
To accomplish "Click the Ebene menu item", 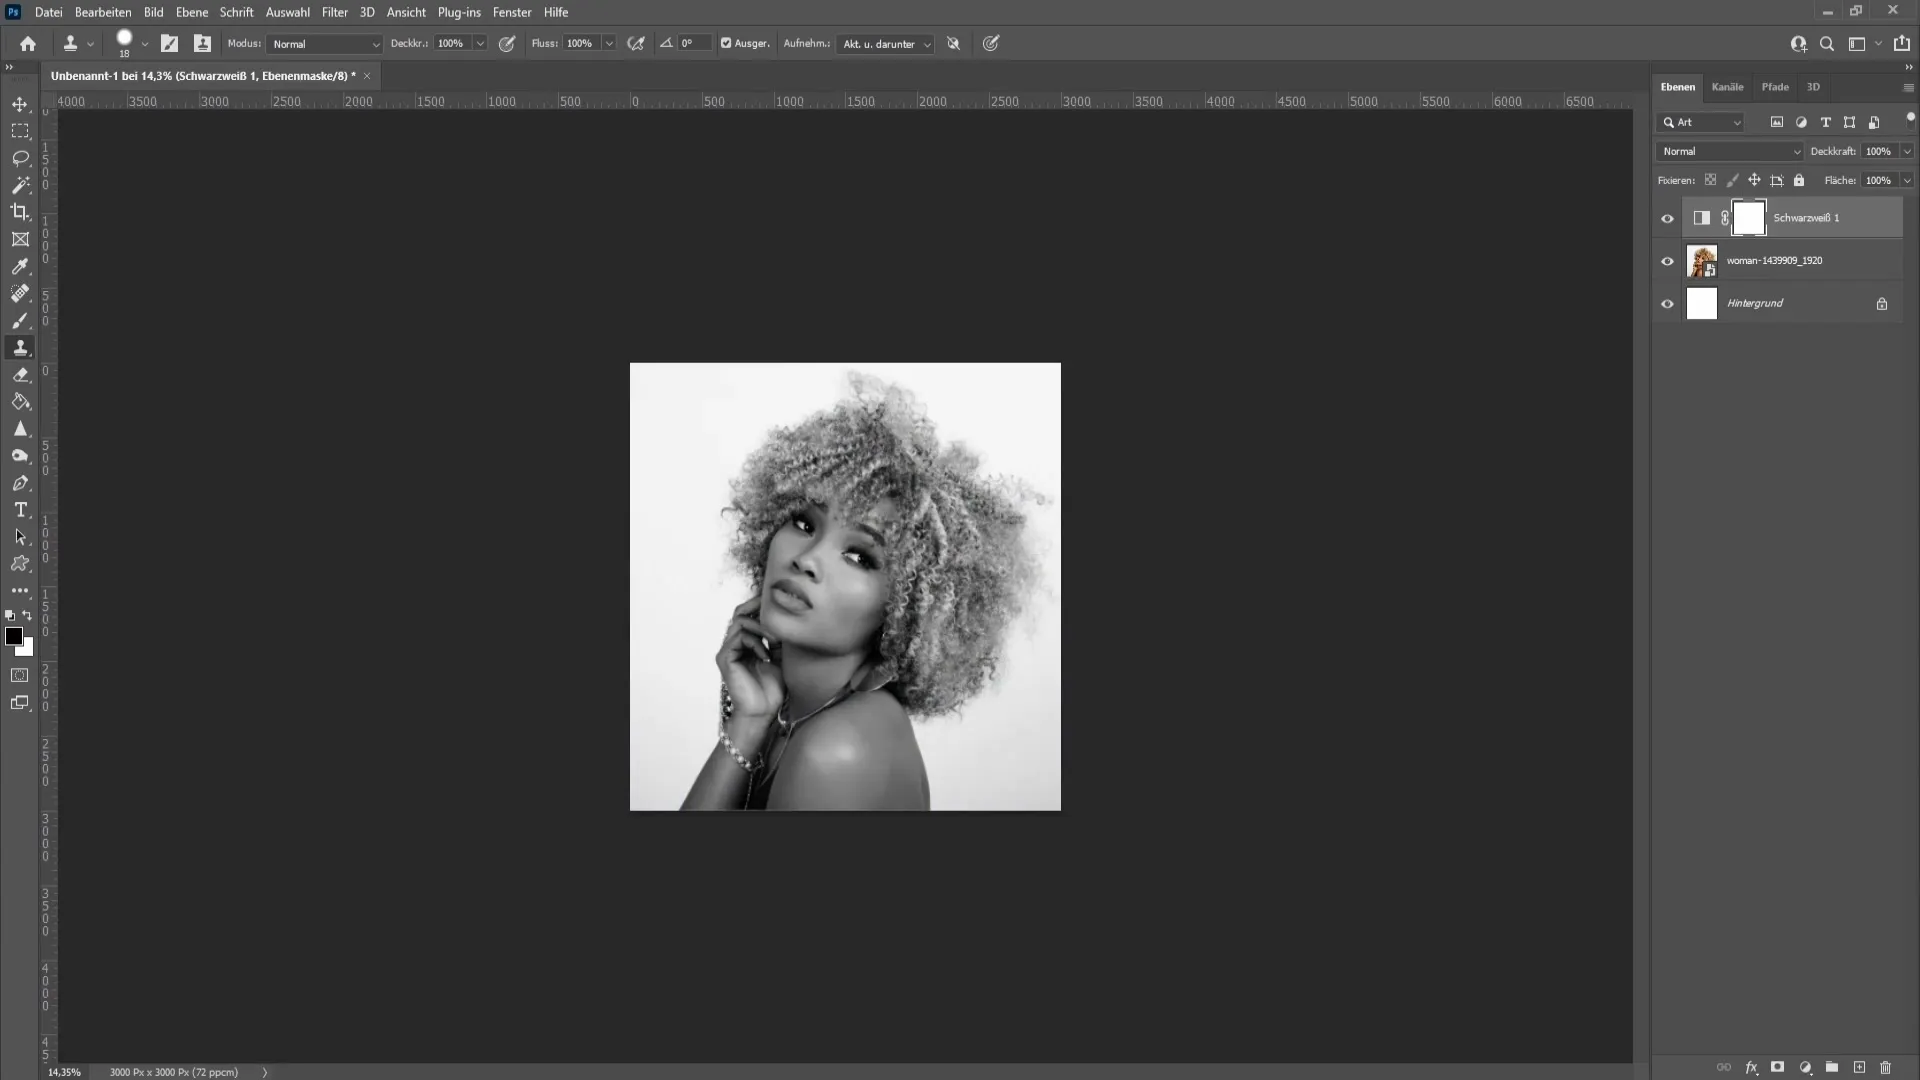I will coord(190,12).
